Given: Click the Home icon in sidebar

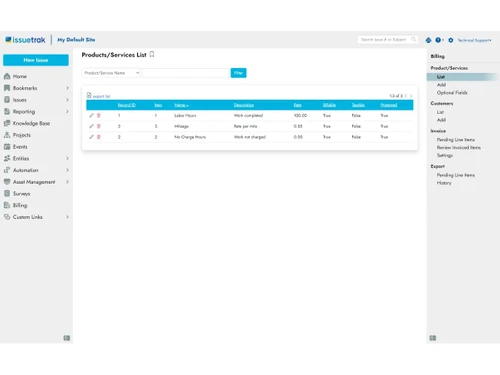Looking at the screenshot, I should 7,76.
